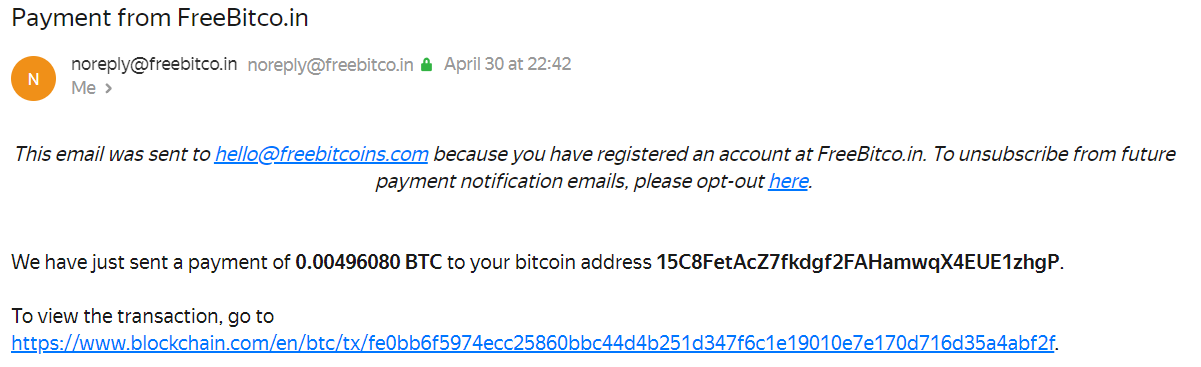Open the blockchain.com transaction URL

tap(533, 343)
